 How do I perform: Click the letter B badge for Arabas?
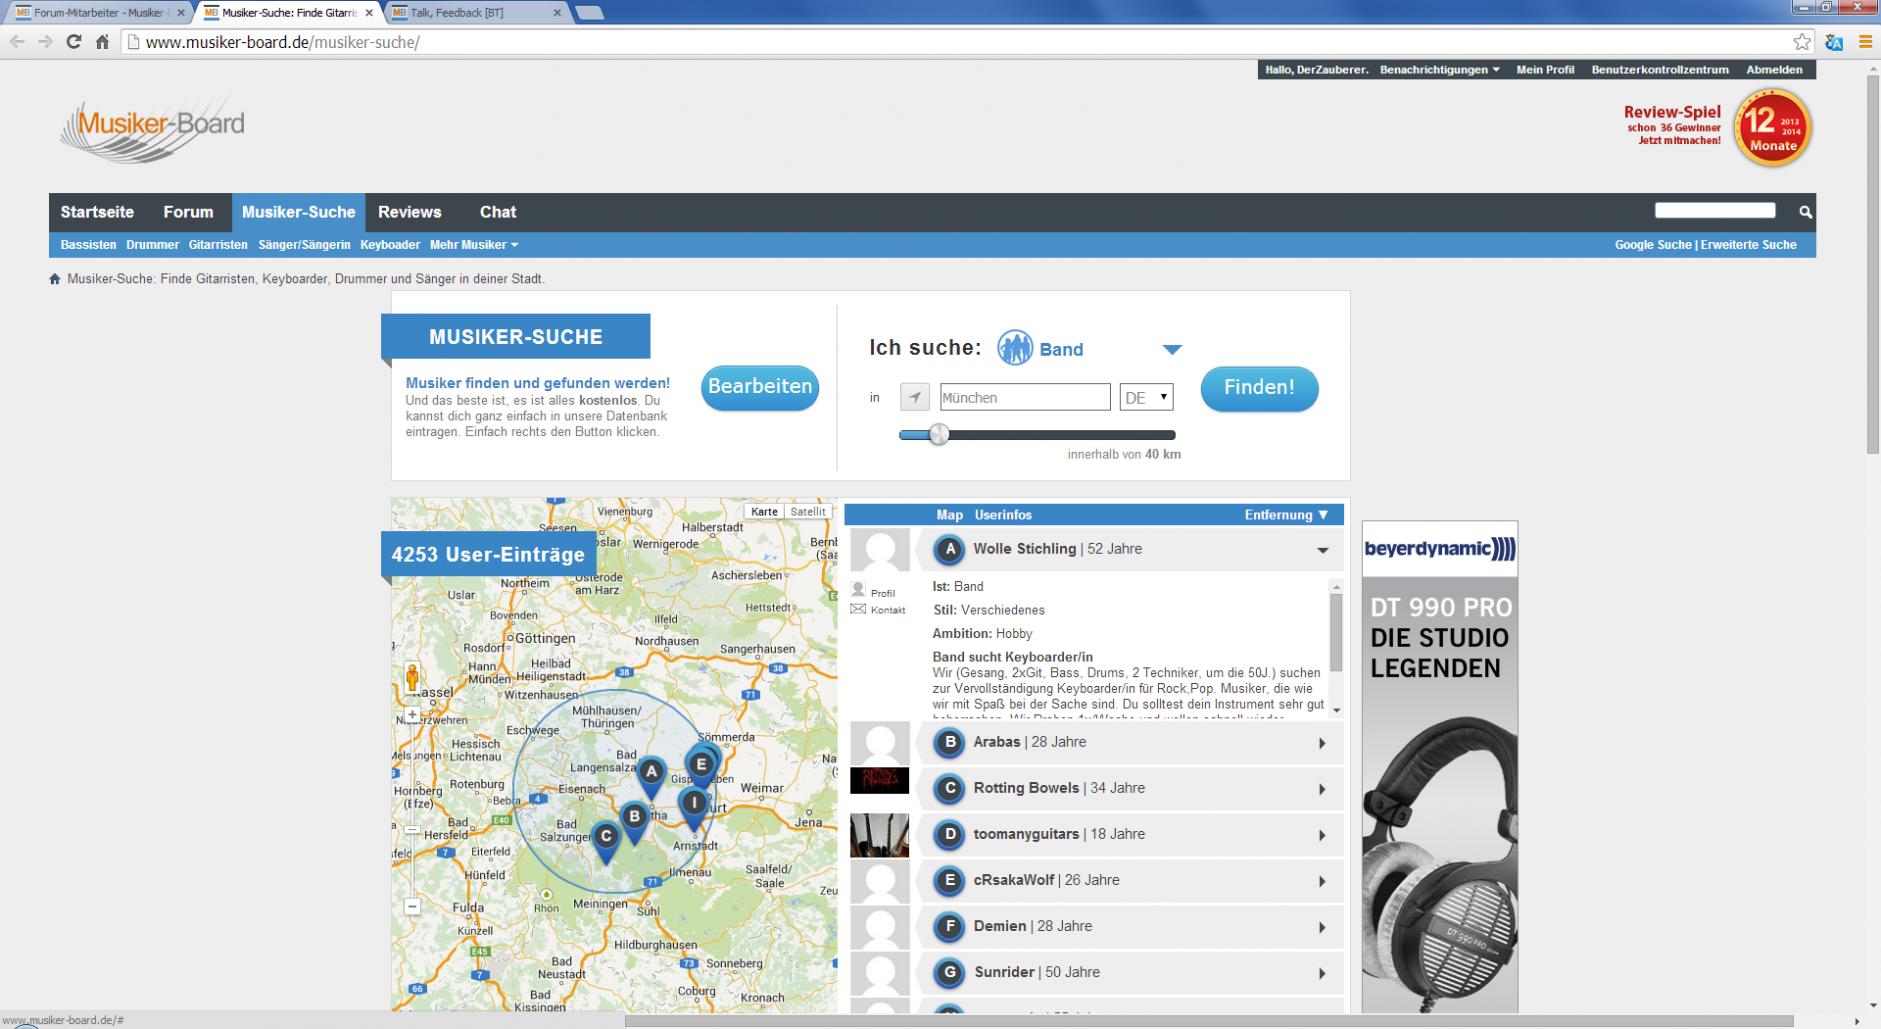click(x=950, y=742)
